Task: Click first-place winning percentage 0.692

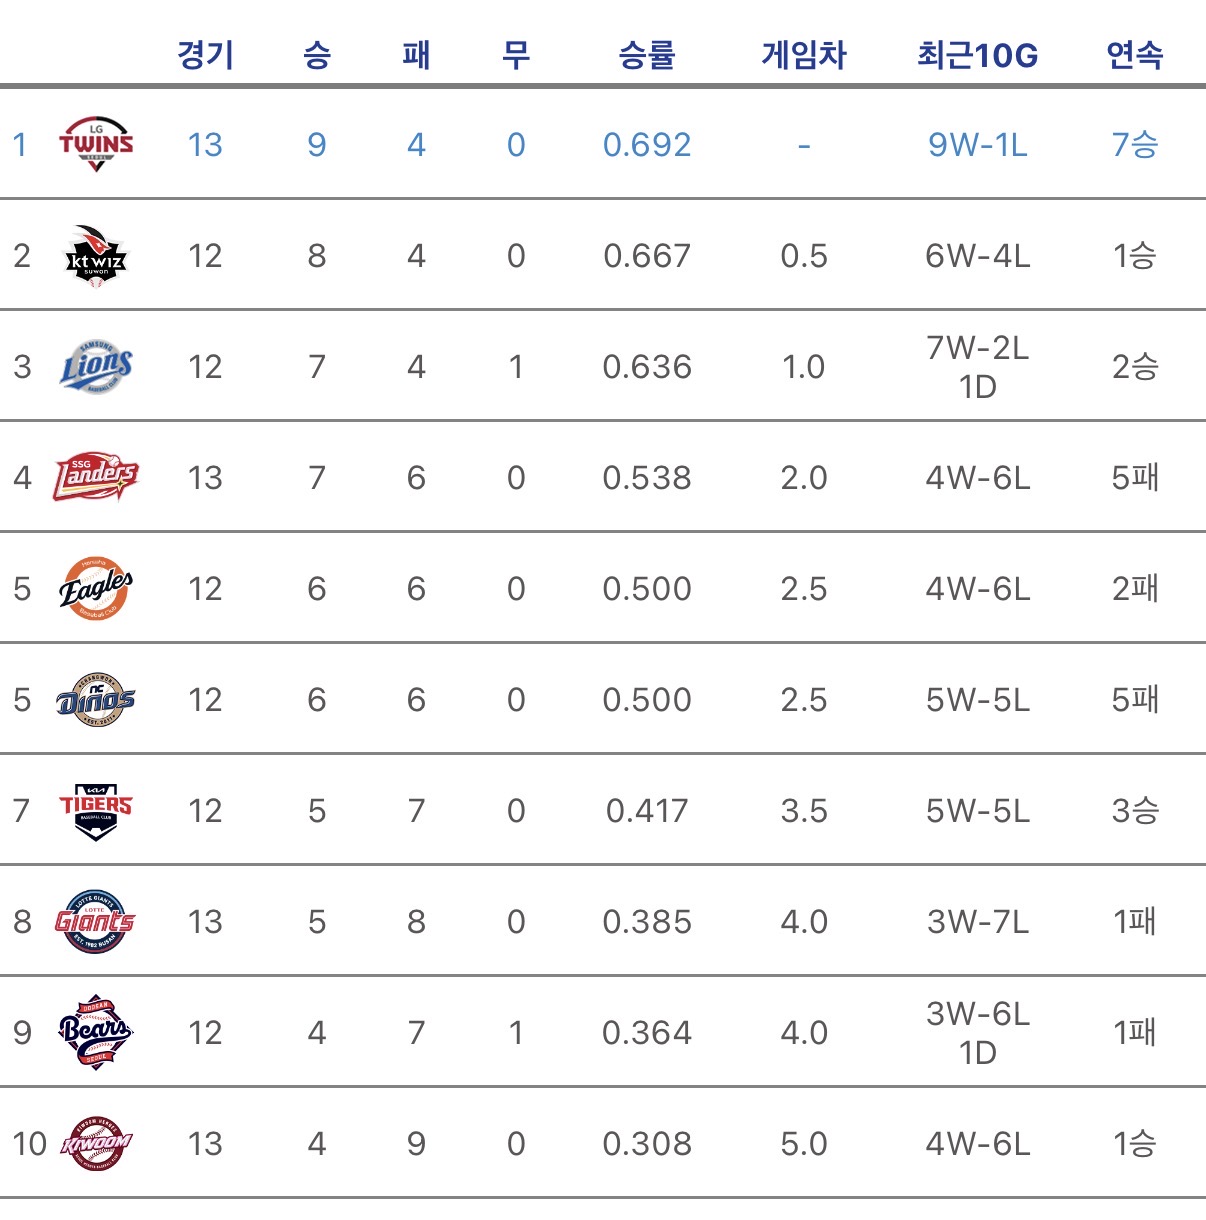Action: (x=647, y=145)
